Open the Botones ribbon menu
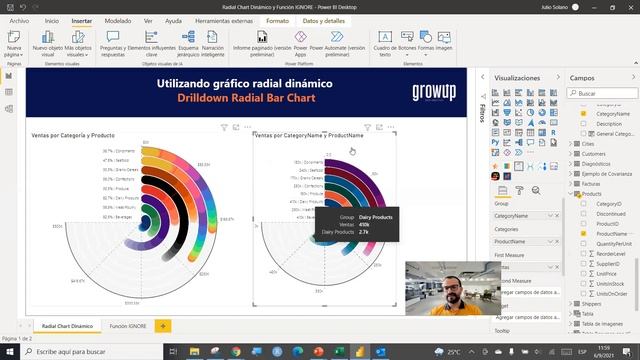This screenshot has width=640, height=360. point(407,43)
